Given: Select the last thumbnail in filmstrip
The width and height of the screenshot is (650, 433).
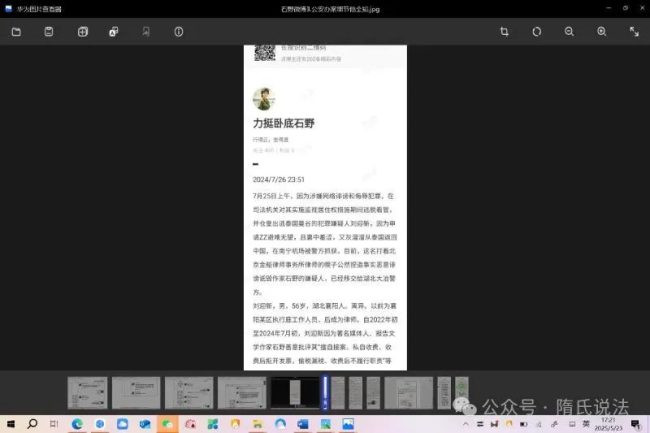Looking at the screenshot, I should click(461, 392).
